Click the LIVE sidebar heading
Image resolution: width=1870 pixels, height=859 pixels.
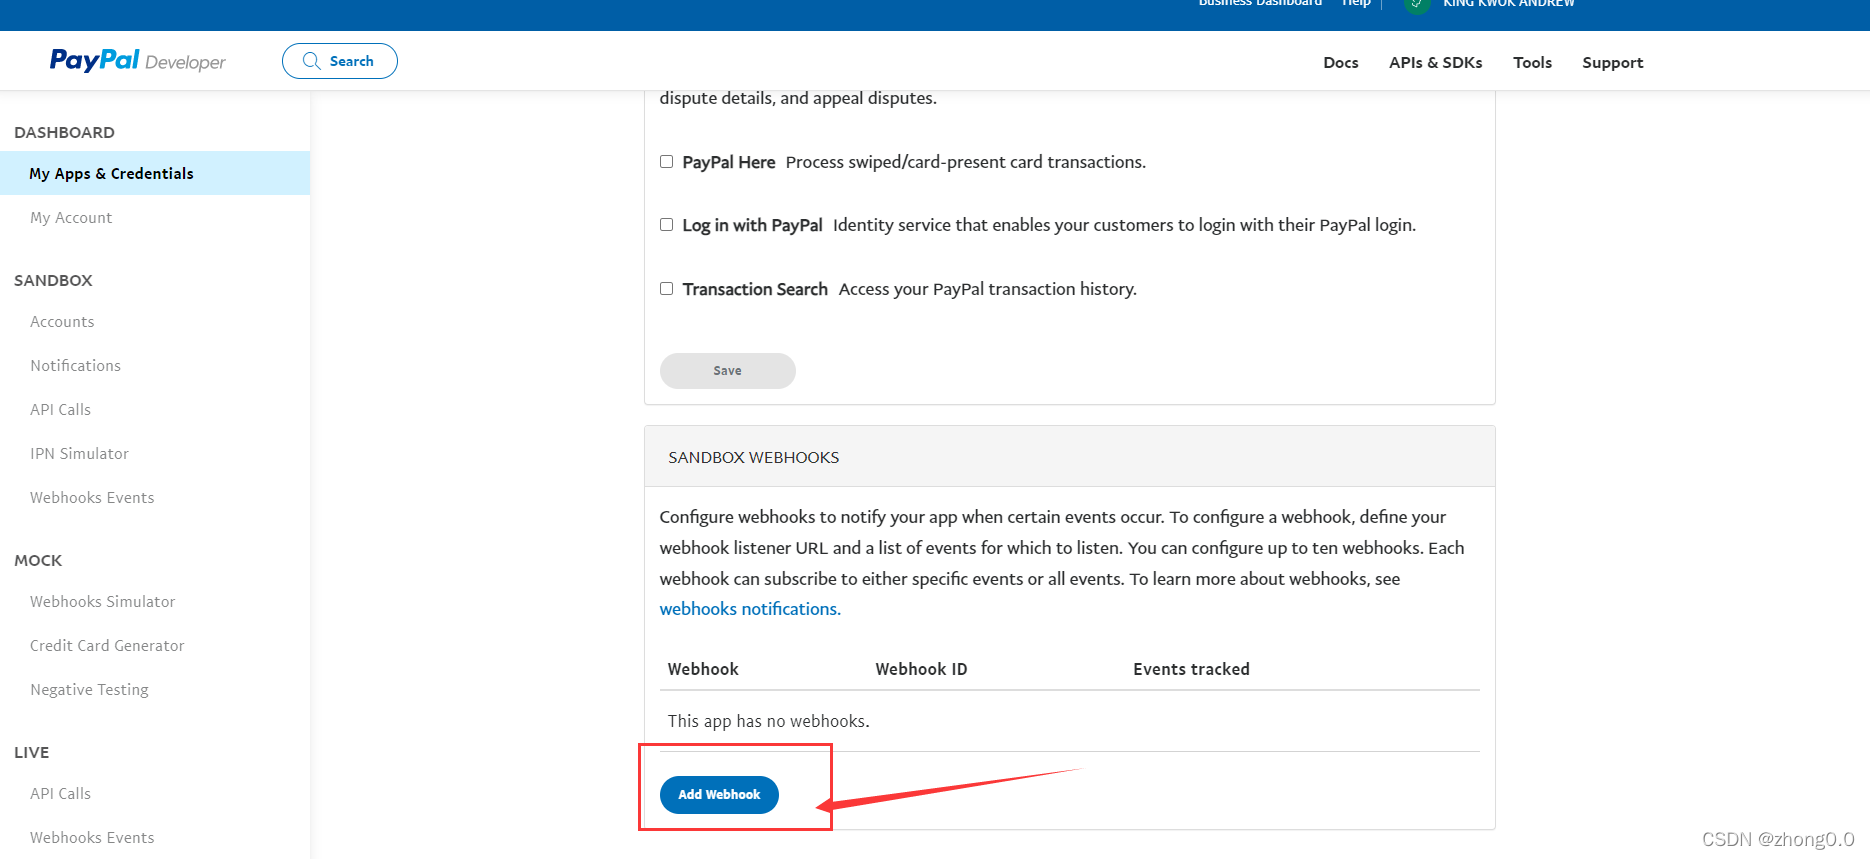(31, 752)
